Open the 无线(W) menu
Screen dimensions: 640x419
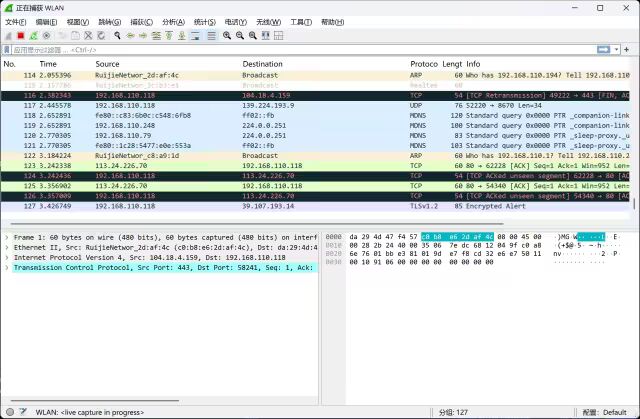pyautogui.click(x=268, y=22)
